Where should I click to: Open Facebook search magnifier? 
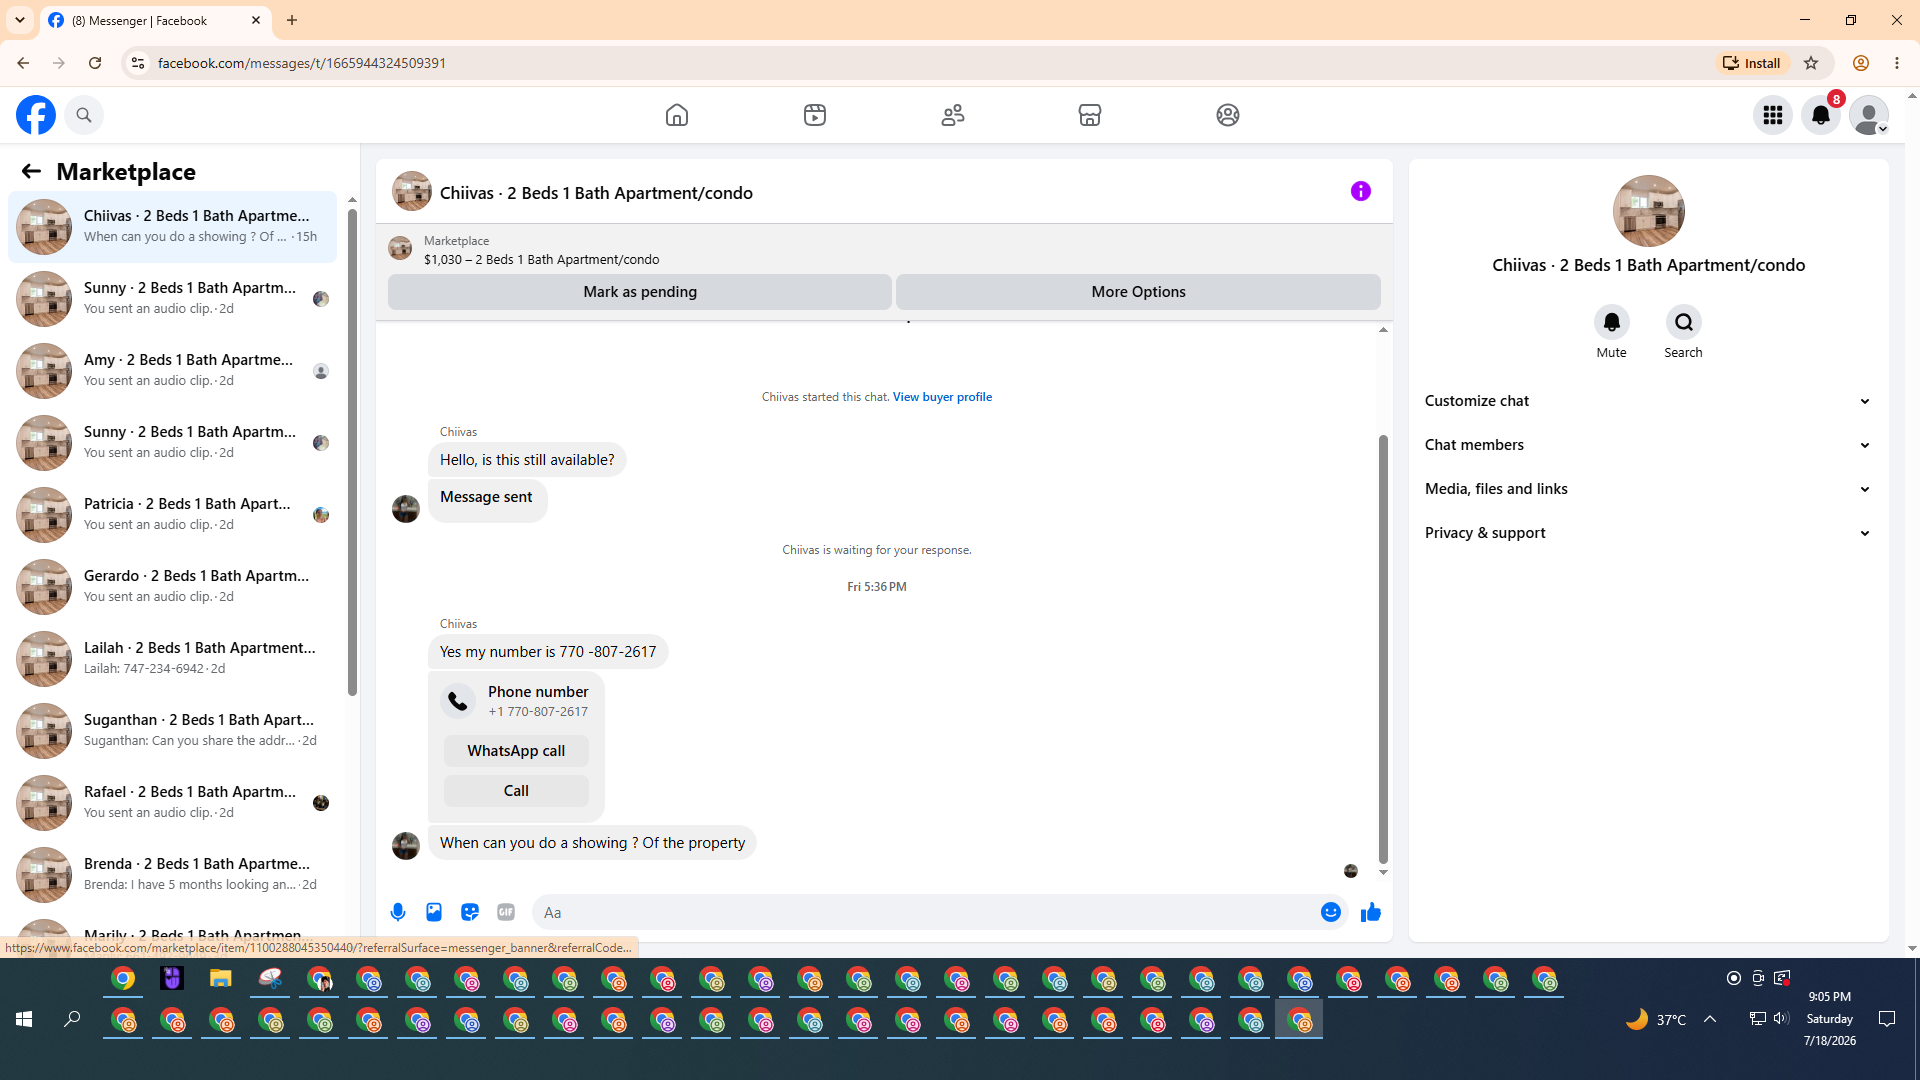click(84, 115)
